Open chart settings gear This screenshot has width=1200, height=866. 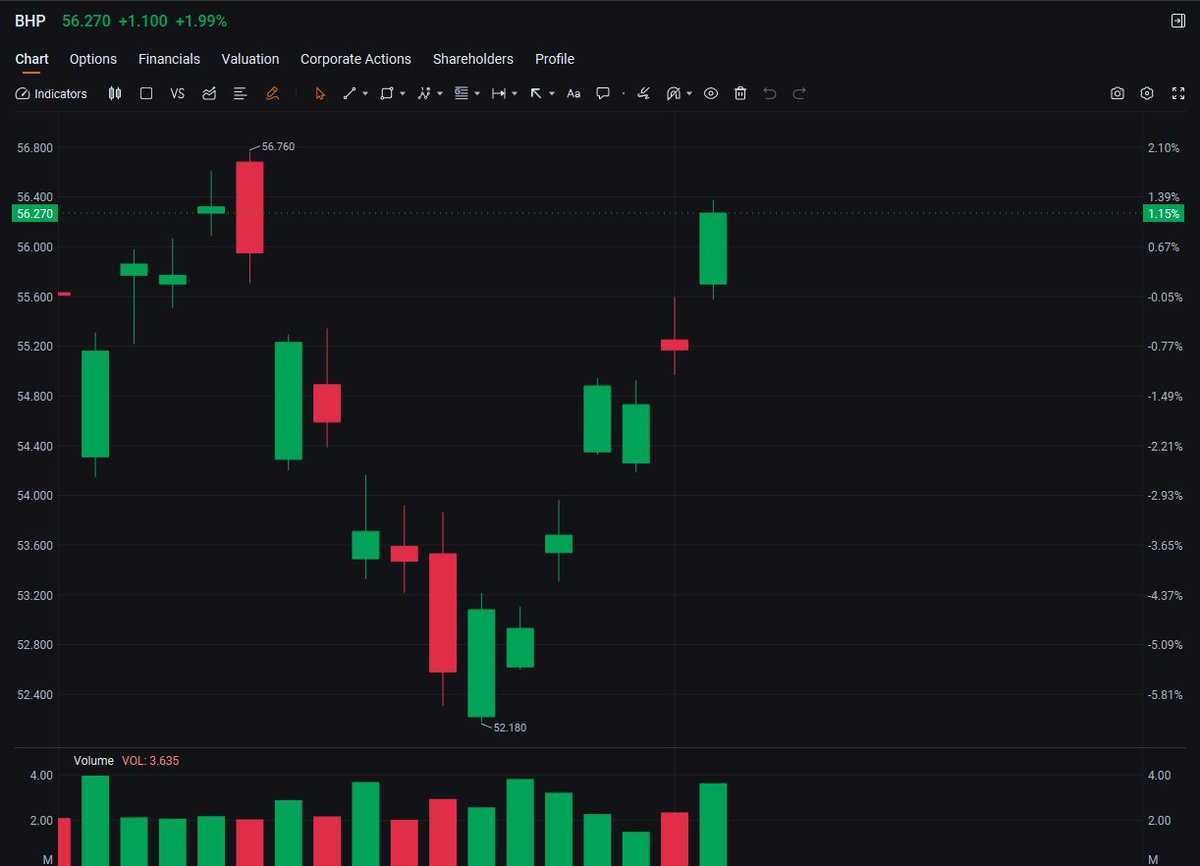click(x=1147, y=93)
